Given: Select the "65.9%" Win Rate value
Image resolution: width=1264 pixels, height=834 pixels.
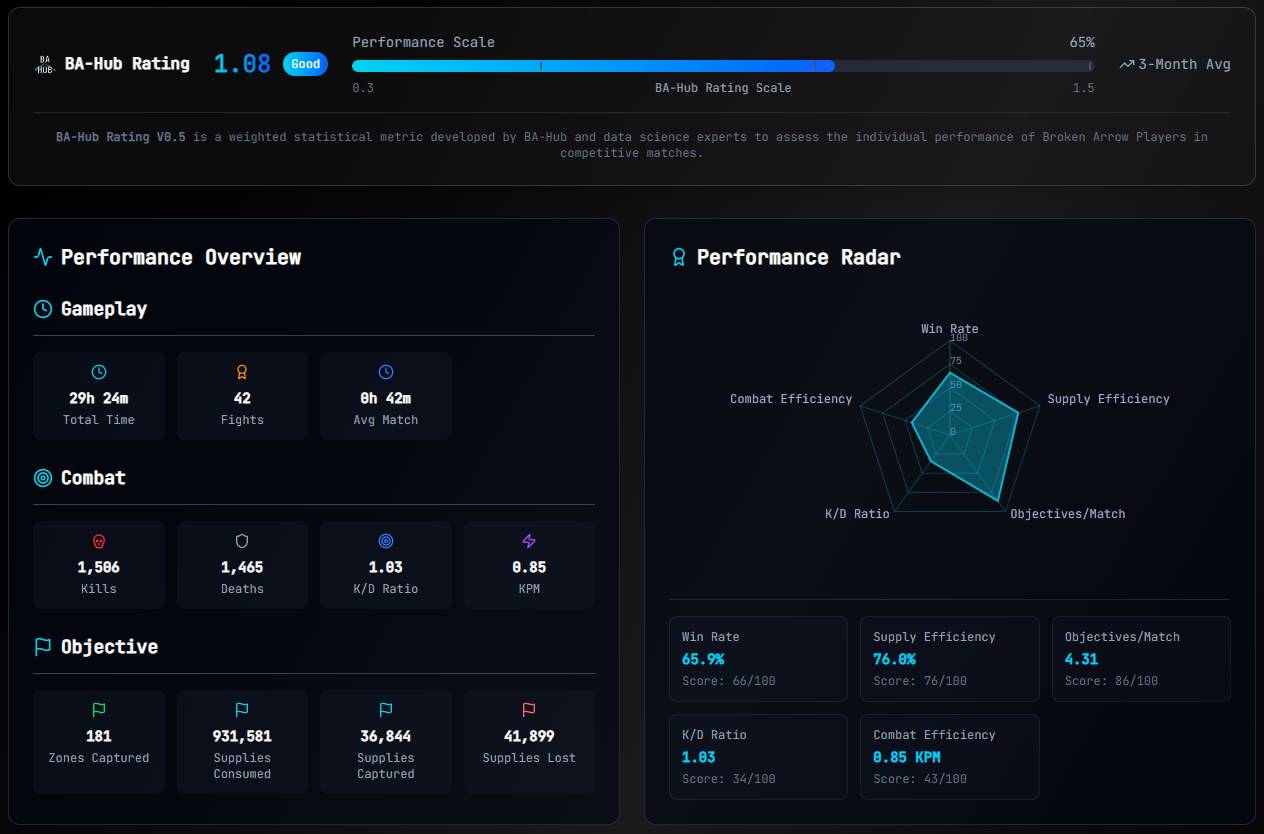Looking at the screenshot, I should pos(703,659).
